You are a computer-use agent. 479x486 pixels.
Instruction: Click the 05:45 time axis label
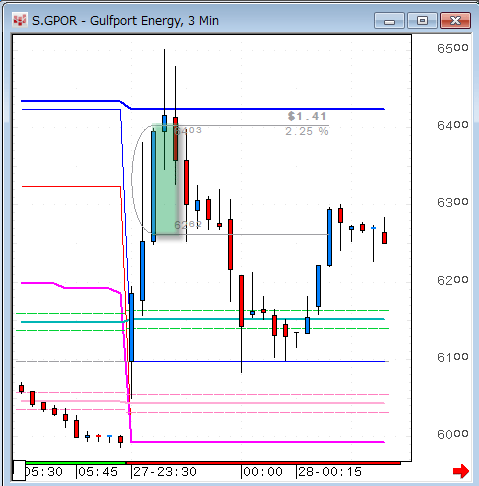click(x=98, y=472)
